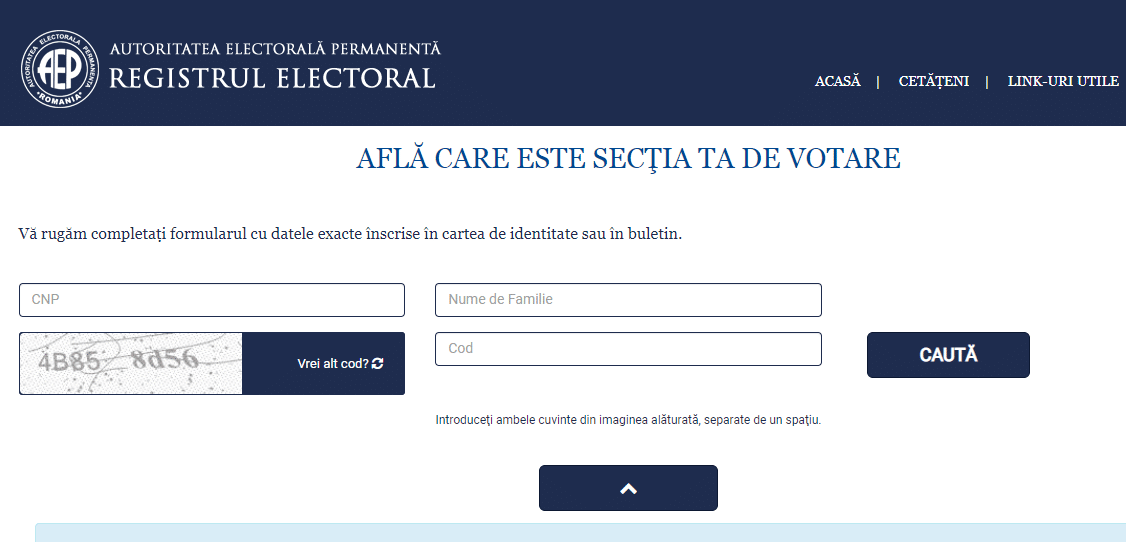
Task: Select the AUTORITATEA ELECTORALĂ PERMANENTĂ header text
Action: pyautogui.click(x=275, y=49)
